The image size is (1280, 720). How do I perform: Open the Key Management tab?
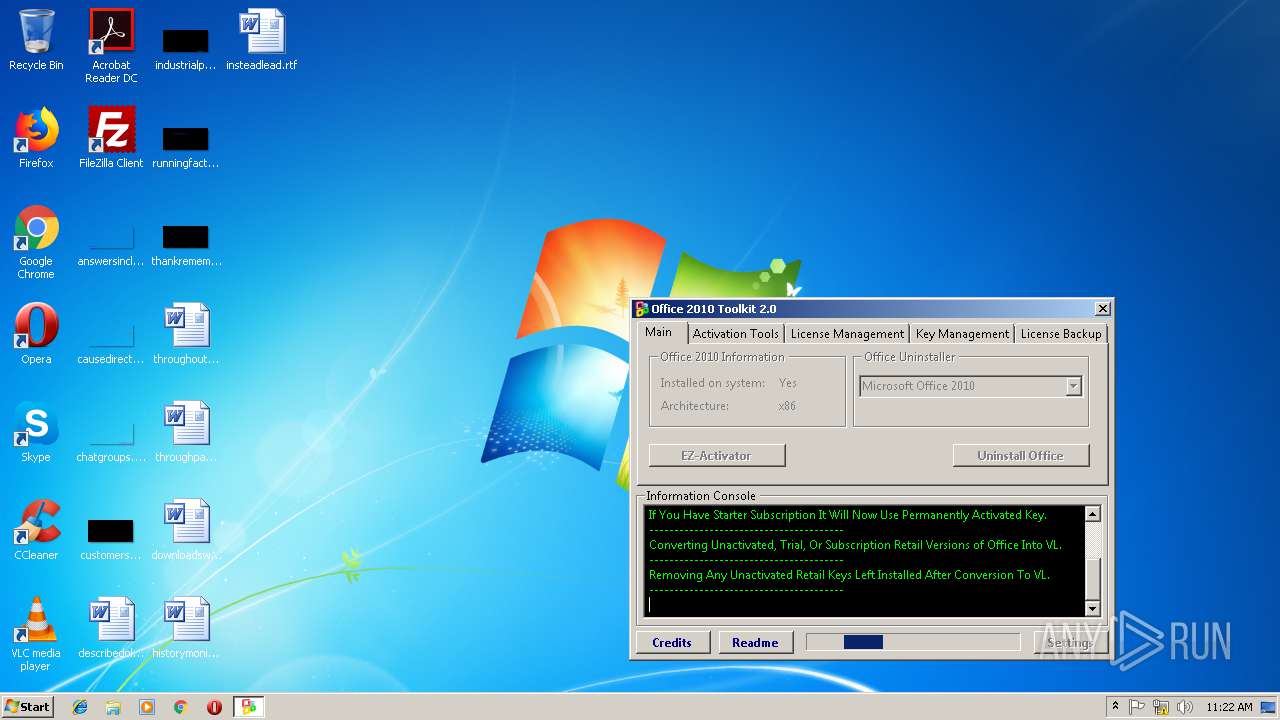click(962, 334)
